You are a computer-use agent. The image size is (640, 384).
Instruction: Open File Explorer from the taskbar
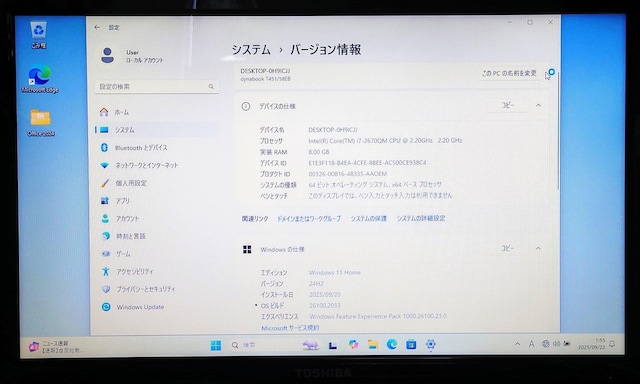(x=373, y=345)
